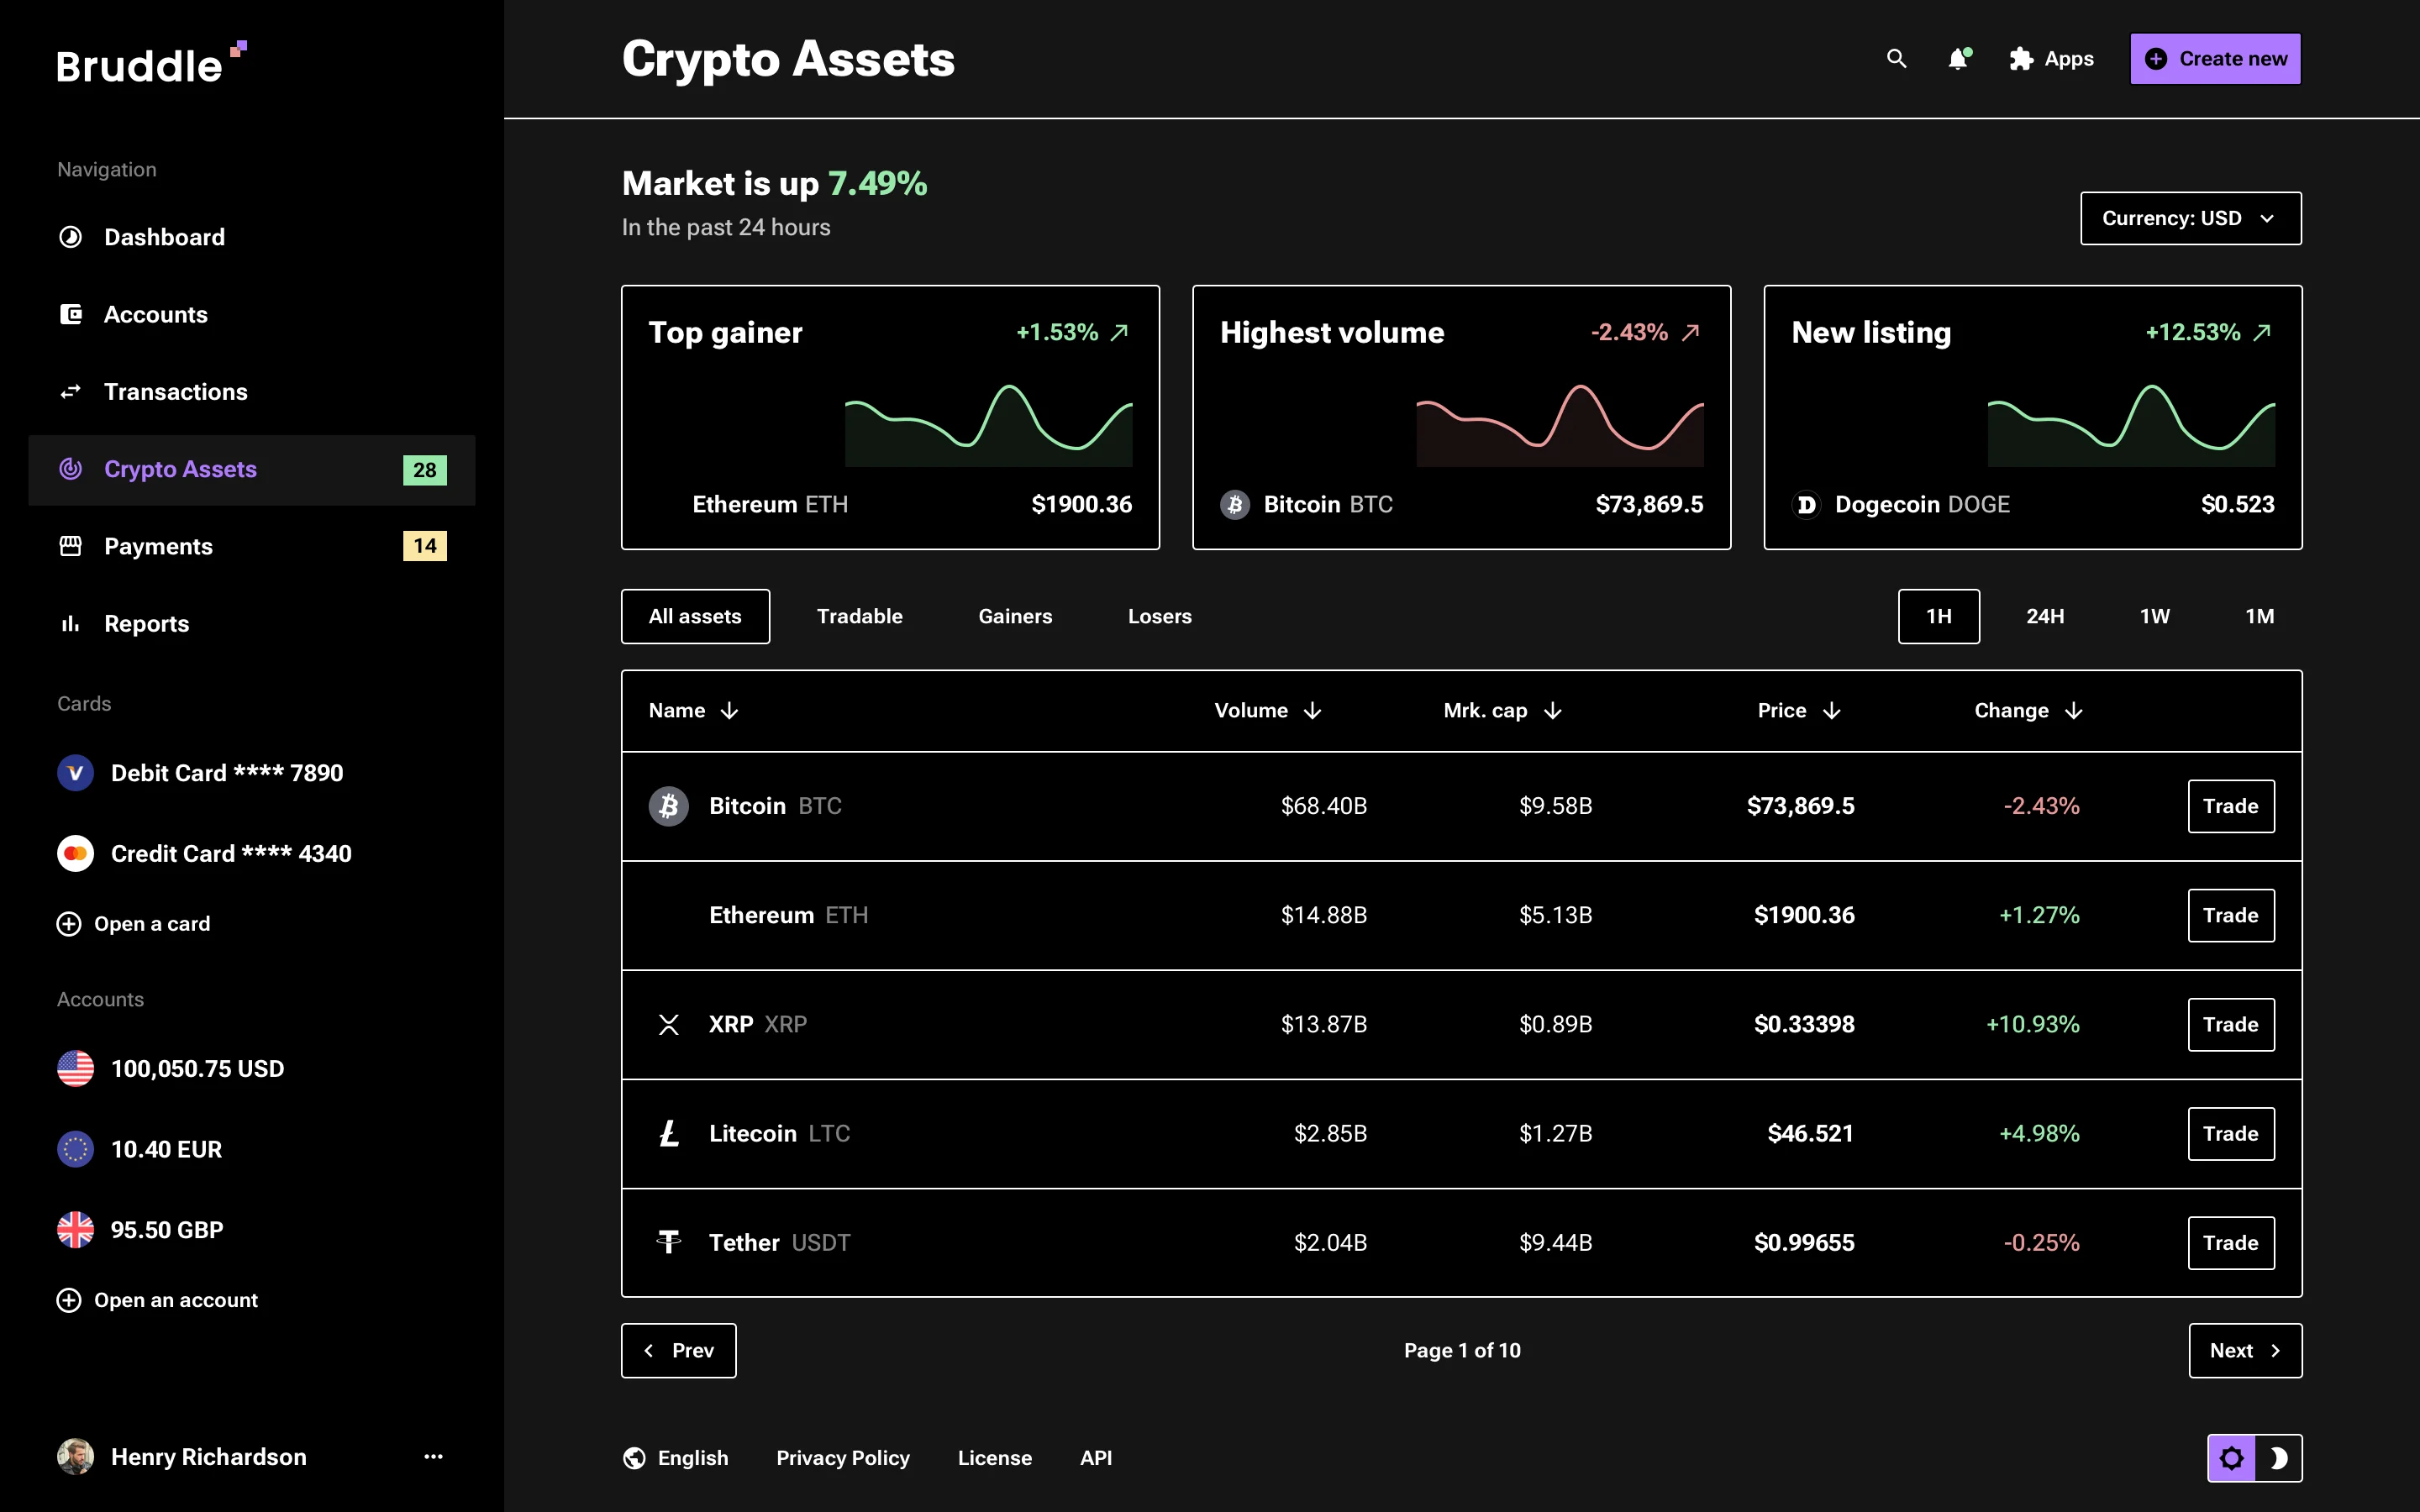Screen dimensions: 2420x1512
Task: Sort the table by Price
Action: [1797, 710]
